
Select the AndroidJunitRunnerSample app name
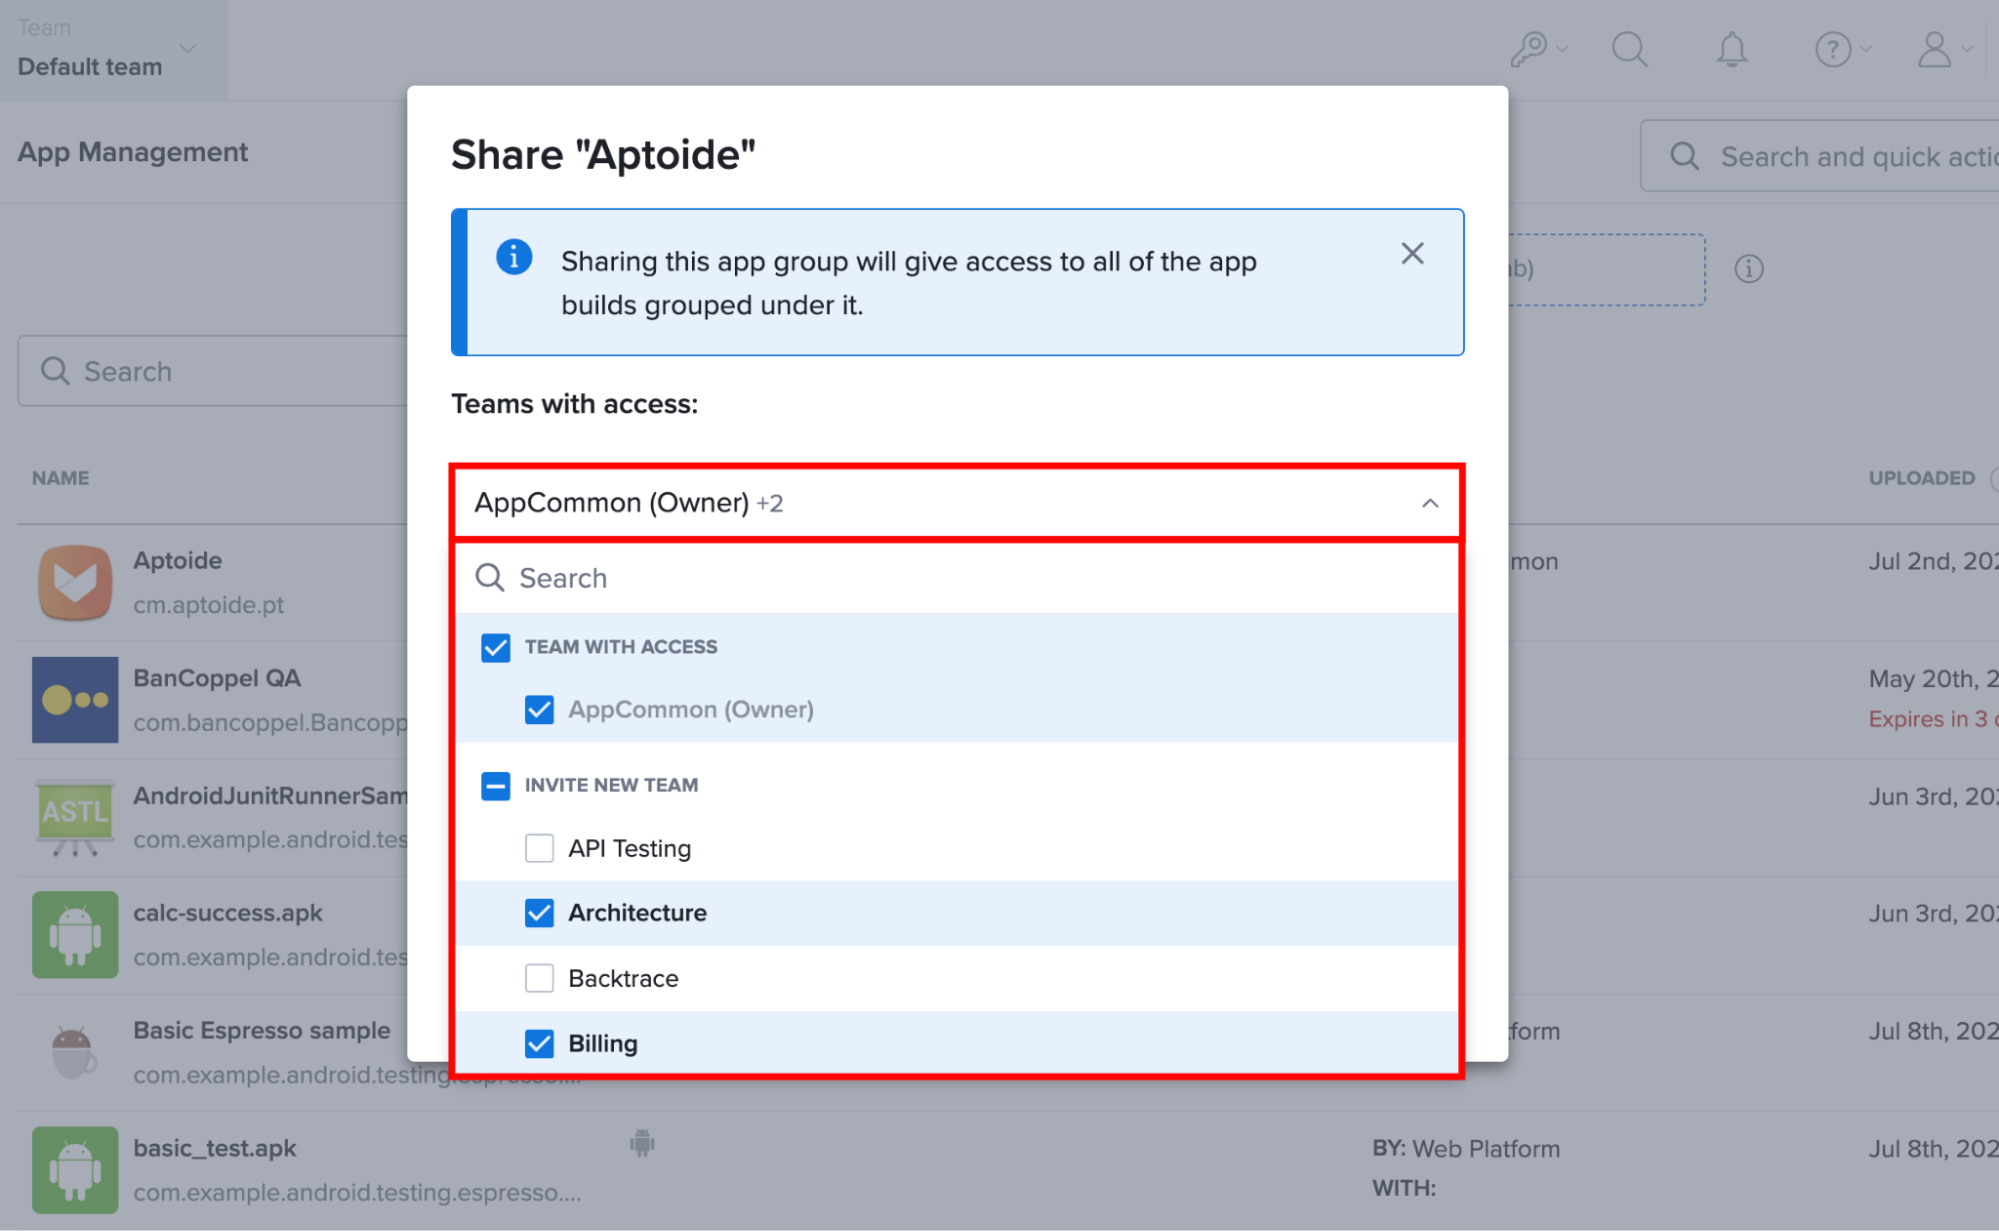tap(270, 796)
